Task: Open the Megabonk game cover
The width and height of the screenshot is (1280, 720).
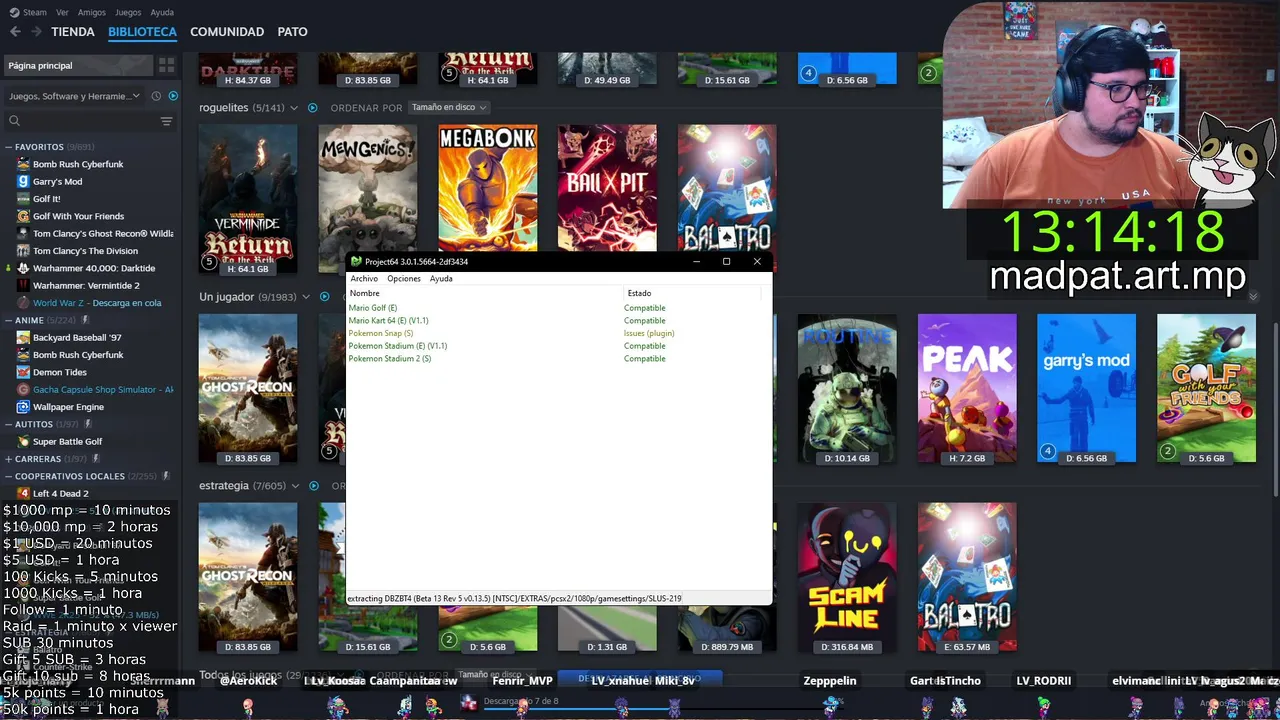Action: (487, 188)
